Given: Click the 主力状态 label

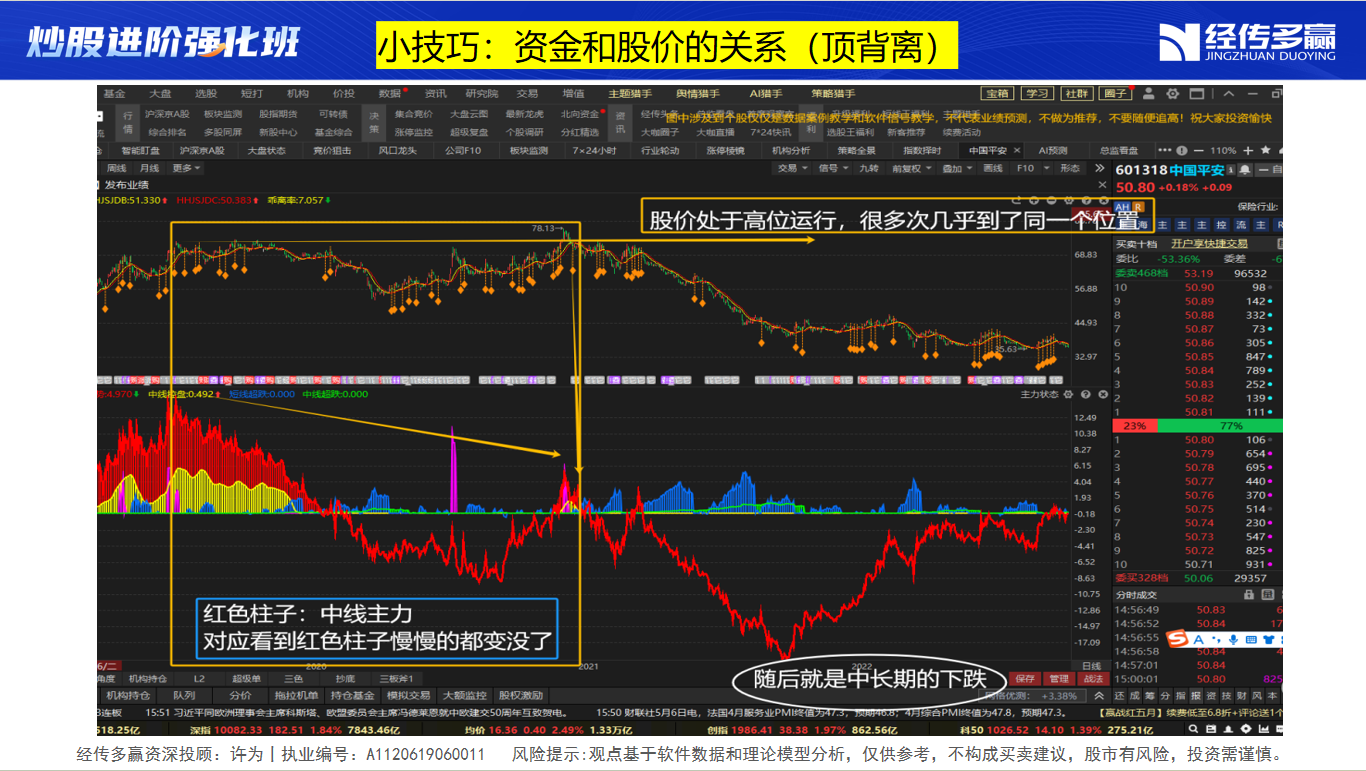Looking at the screenshot, I should [x=1040, y=394].
